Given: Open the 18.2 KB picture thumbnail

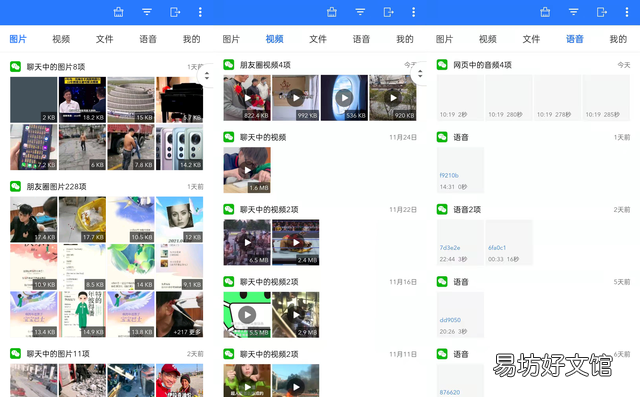Looking at the screenshot, I should 82,100.
